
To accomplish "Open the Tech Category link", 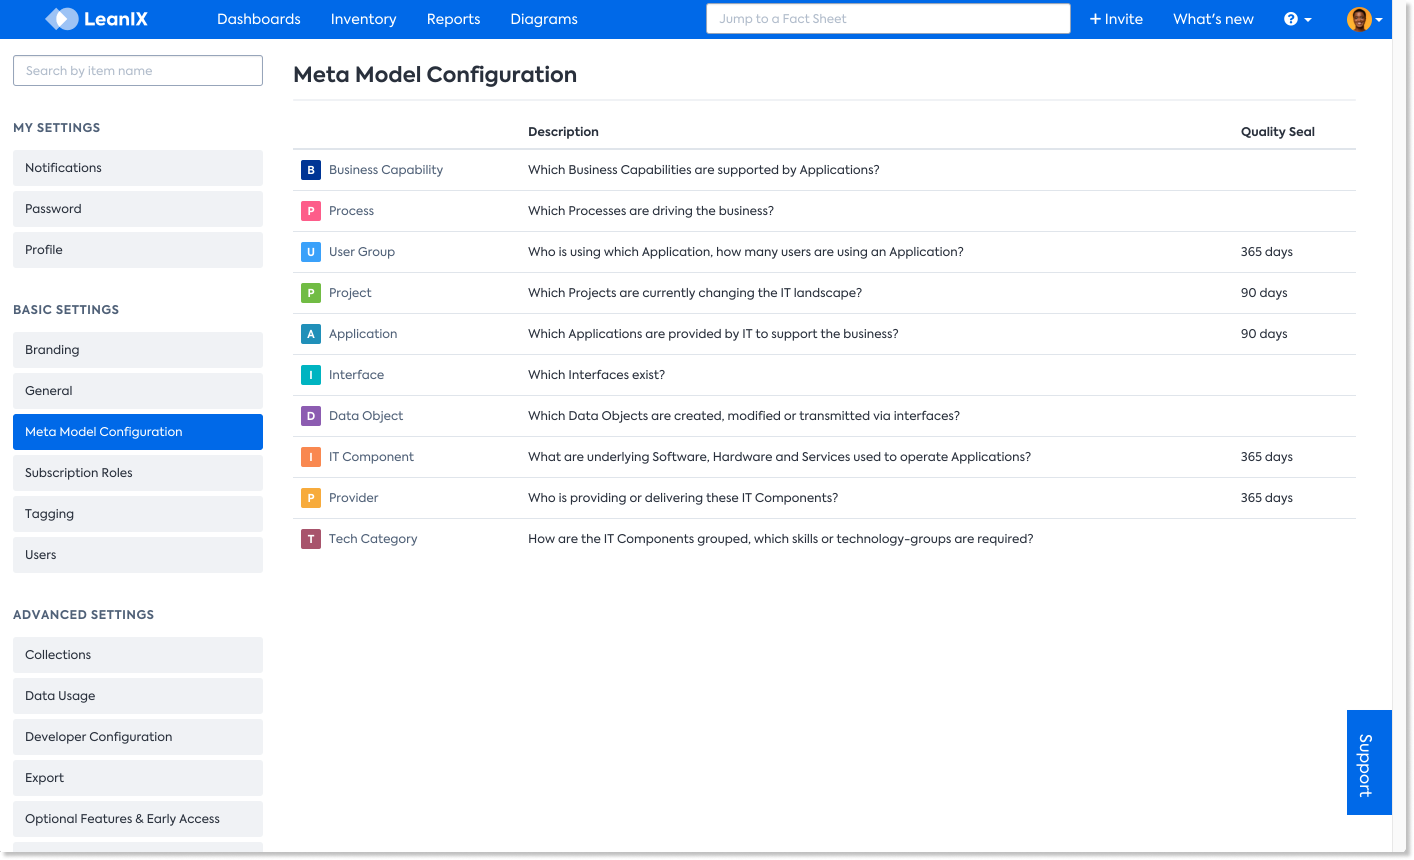I will 373,539.
